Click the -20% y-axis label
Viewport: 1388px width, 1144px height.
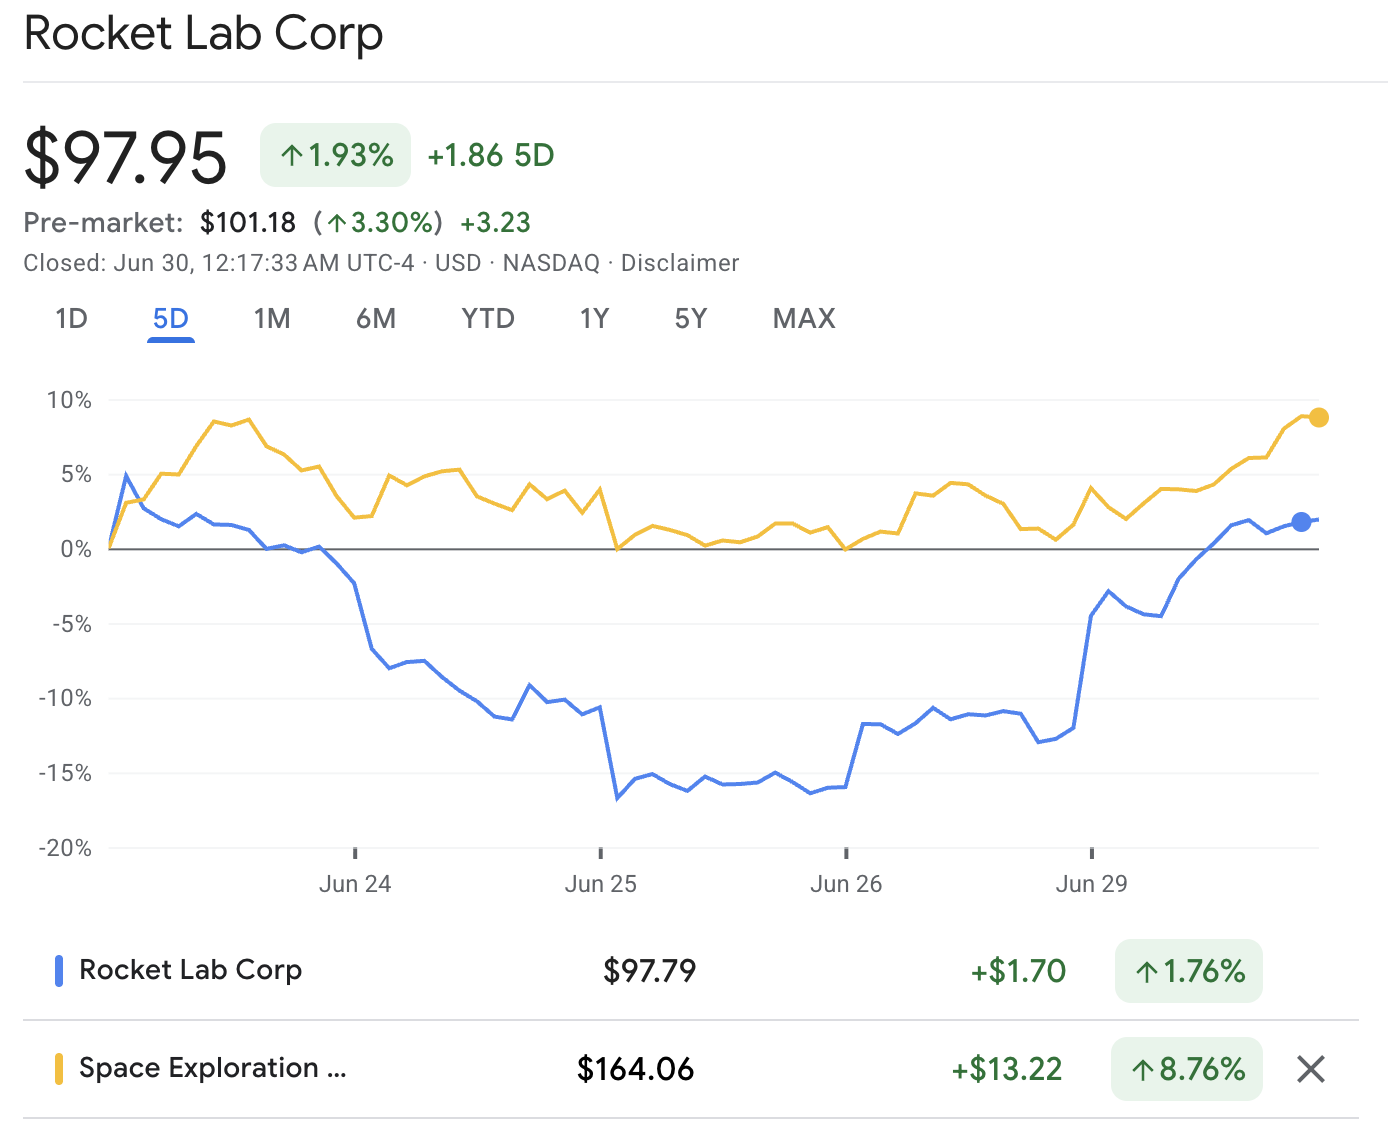[x=65, y=848]
